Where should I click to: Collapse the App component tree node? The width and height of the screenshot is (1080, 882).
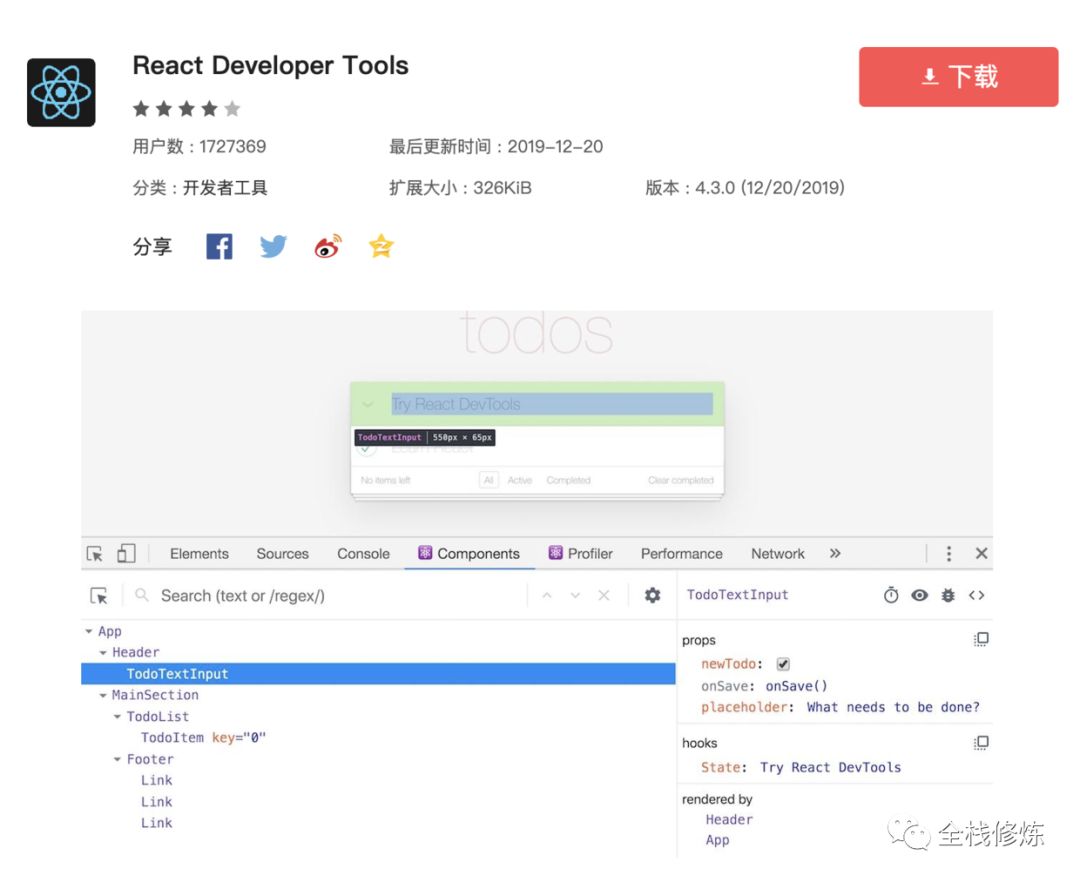[87, 631]
